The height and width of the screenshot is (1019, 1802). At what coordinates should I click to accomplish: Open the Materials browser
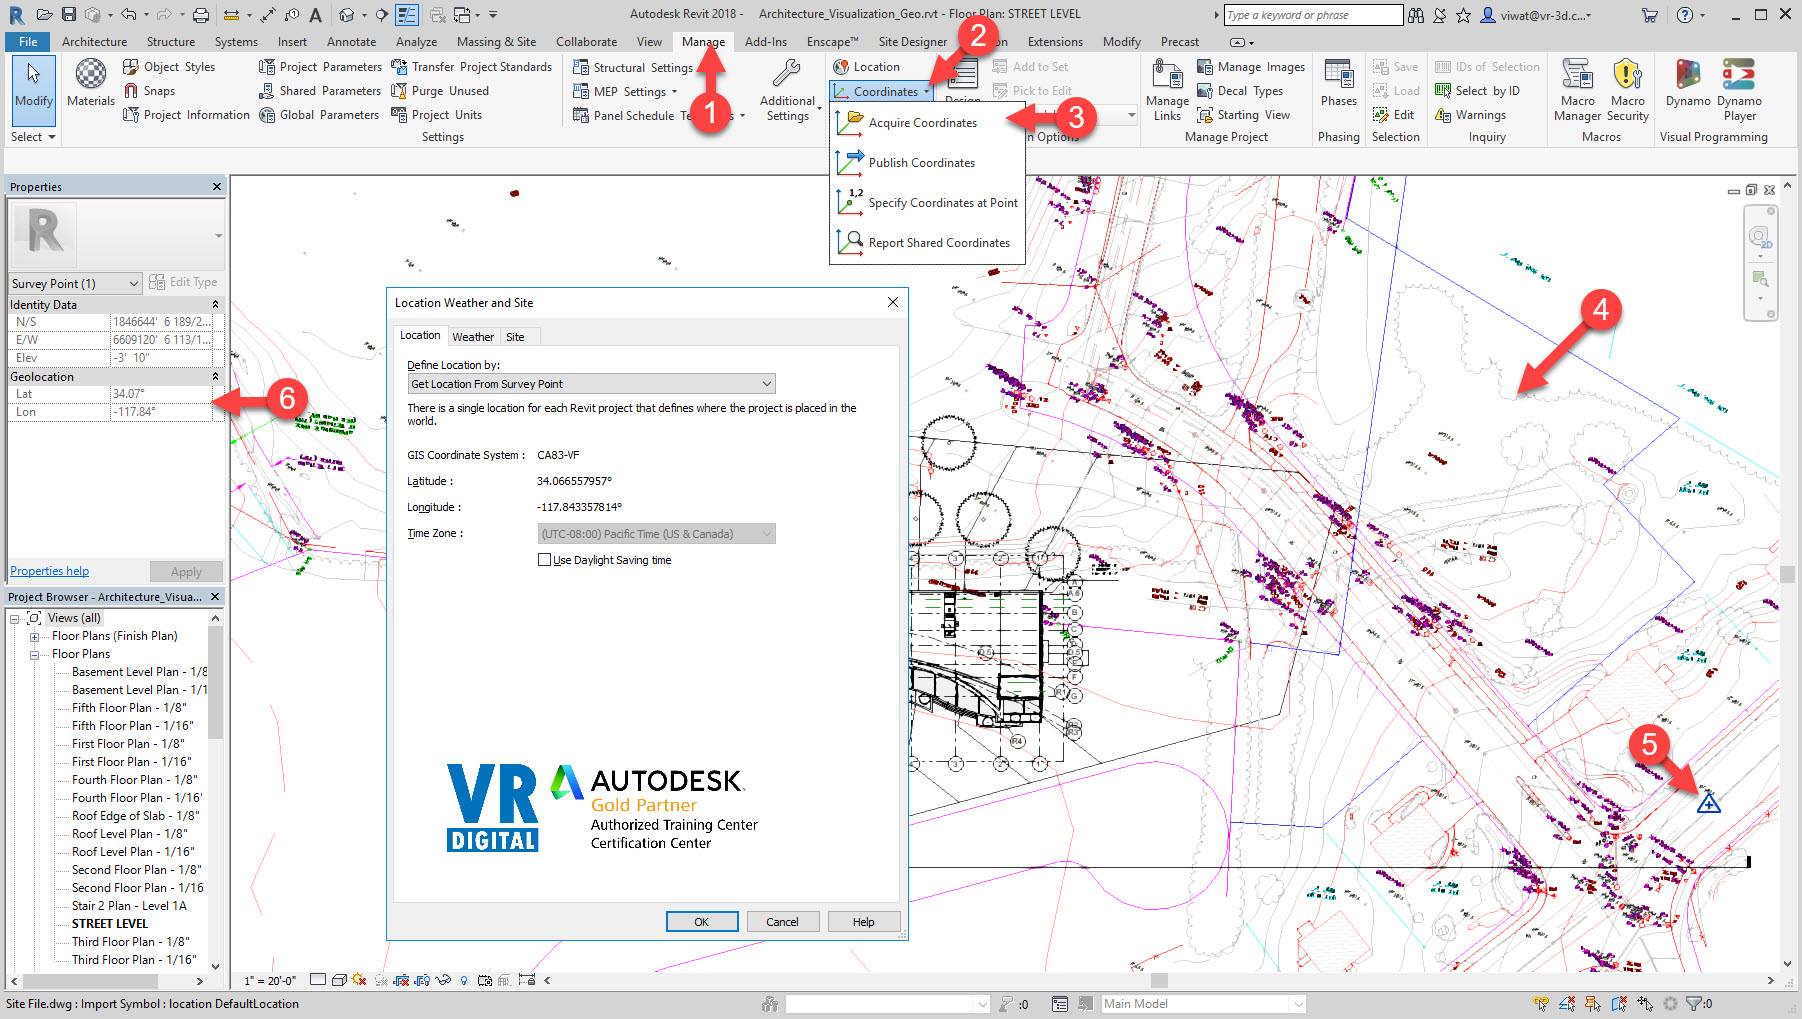(91, 83)
